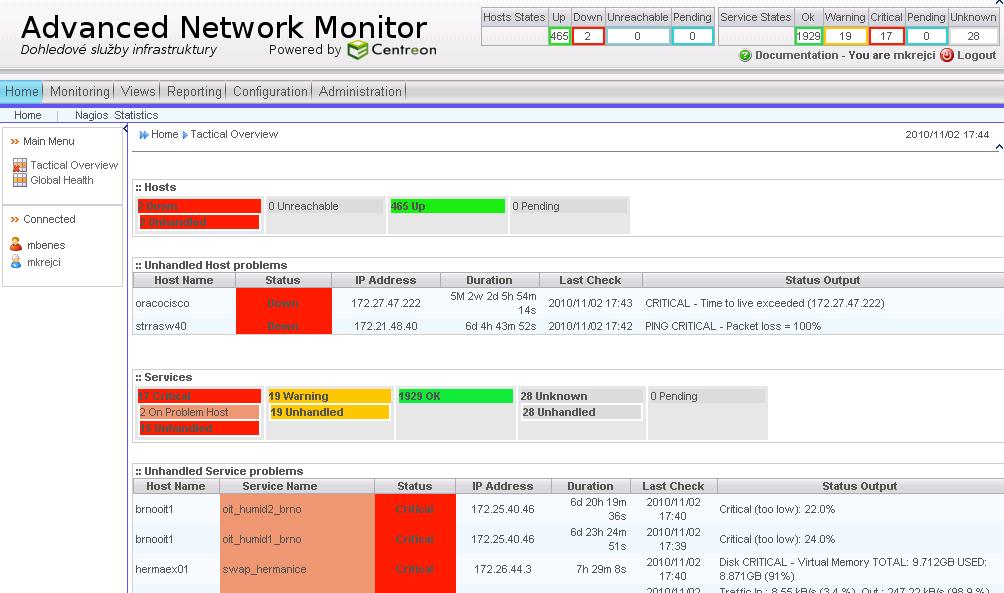Open the Monitoring menu
Image resolution: width=1004 pixels, height=593 pixels.
79,91
